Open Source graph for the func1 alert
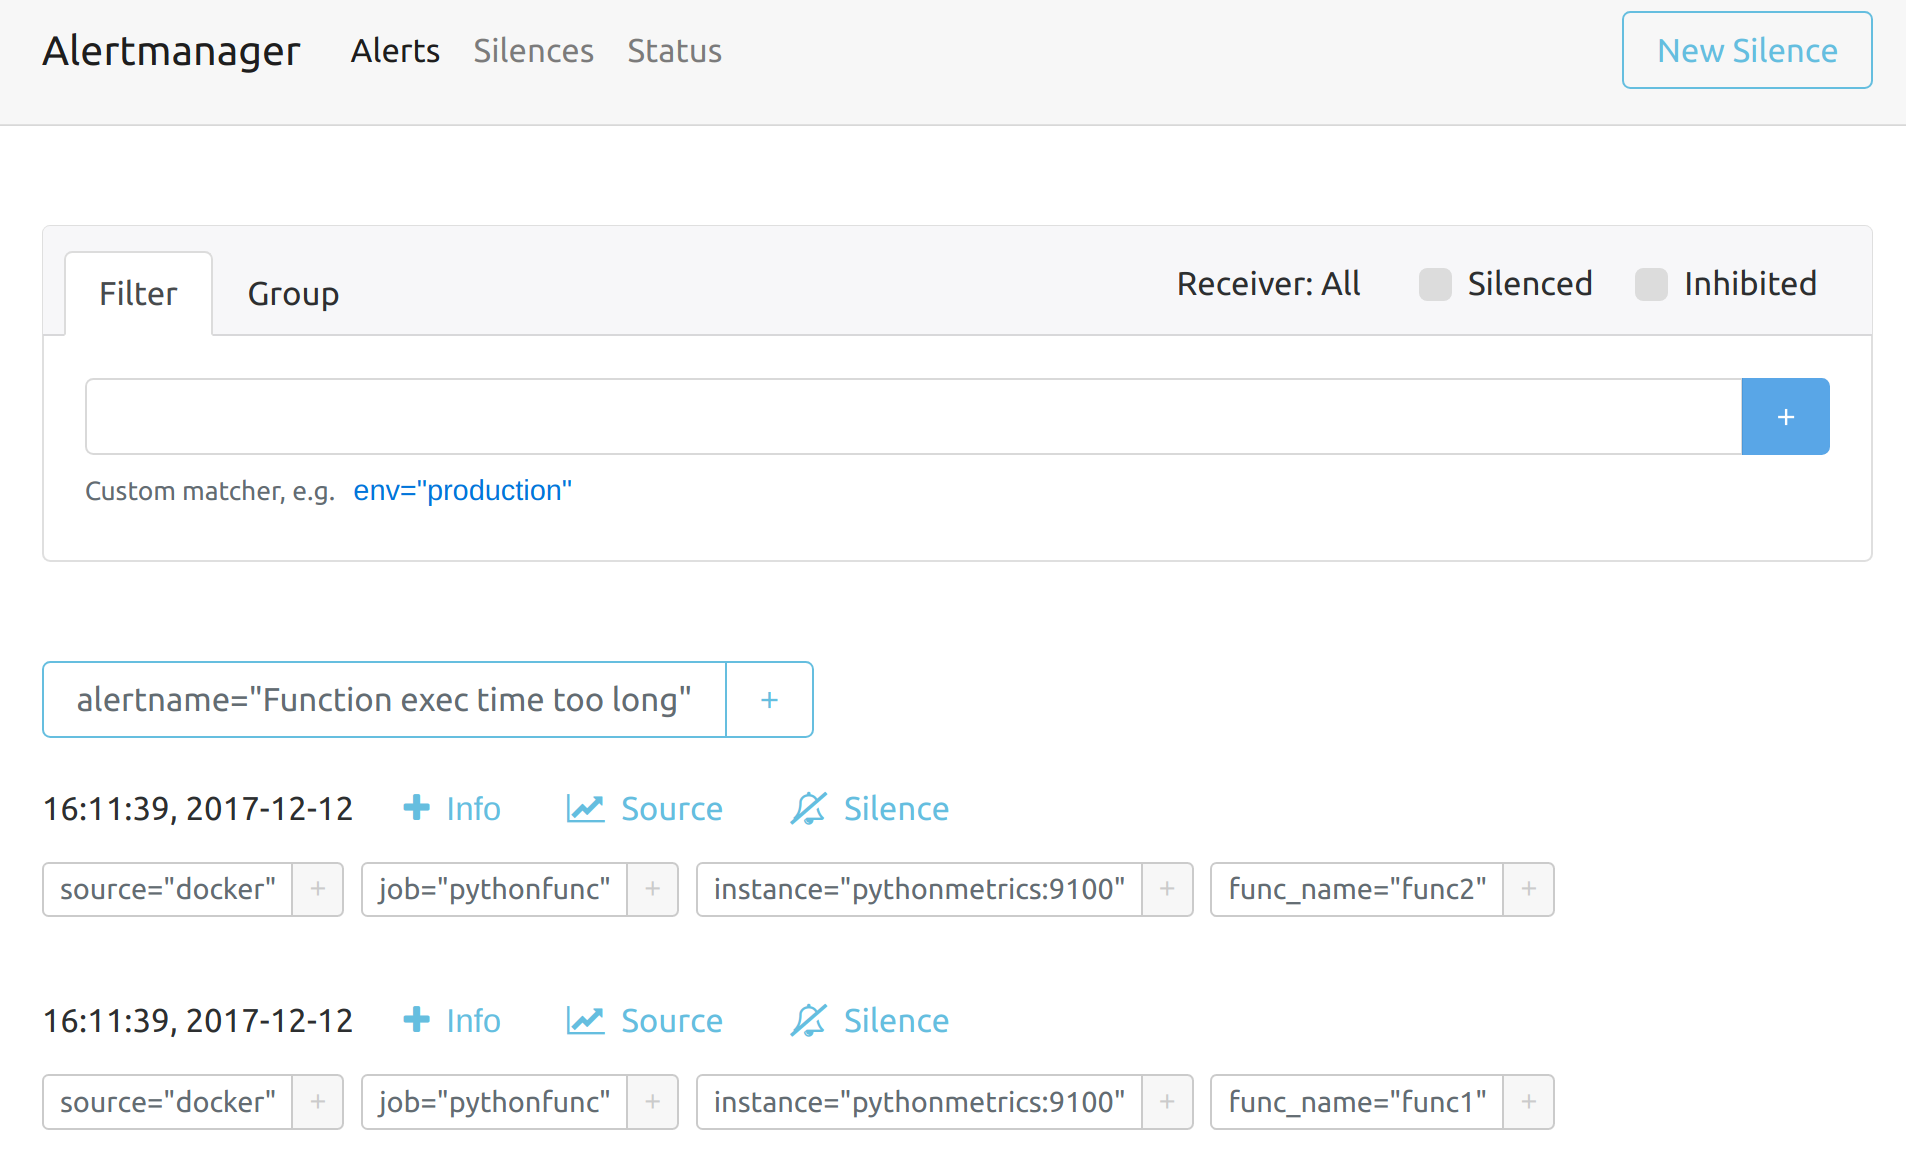Viewport: 1906px width, 1164px height. 644,1020
